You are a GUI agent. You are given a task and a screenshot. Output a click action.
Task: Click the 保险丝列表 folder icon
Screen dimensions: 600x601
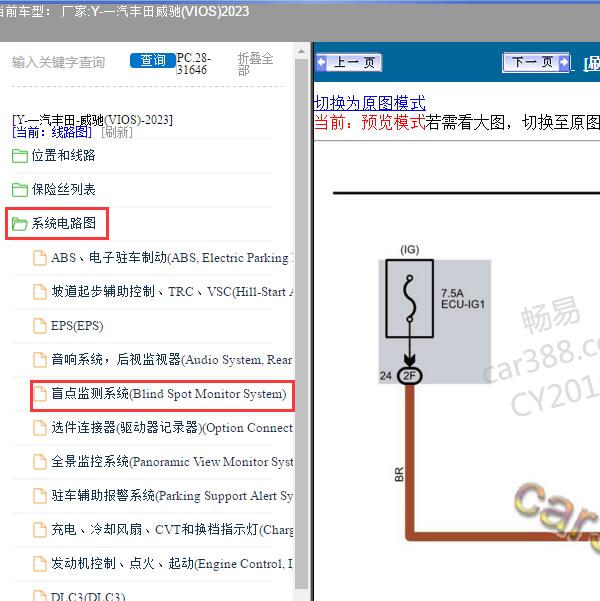20,190
